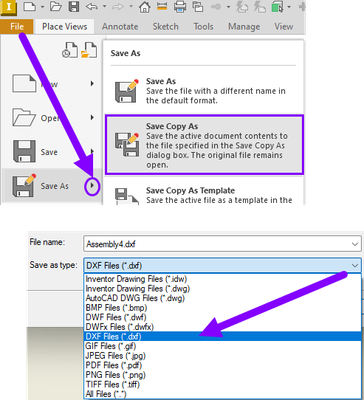
Task: Choose Save As with a different name option
Action: pos(204,91)
